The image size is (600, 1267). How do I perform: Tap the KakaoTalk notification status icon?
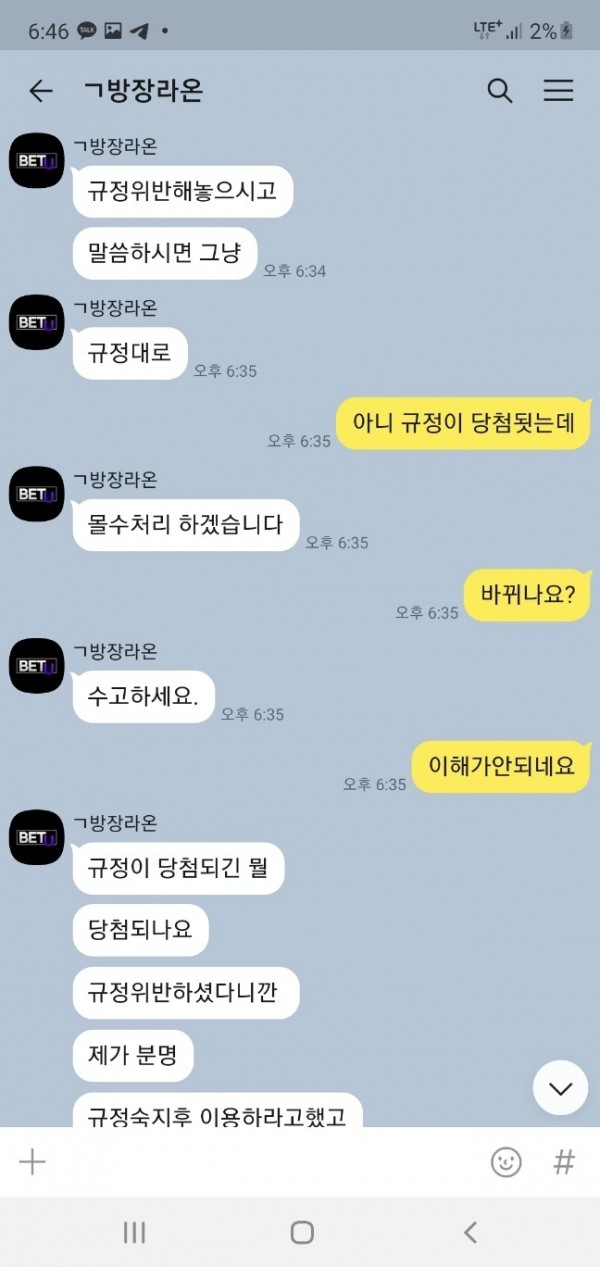pos(87,31)
